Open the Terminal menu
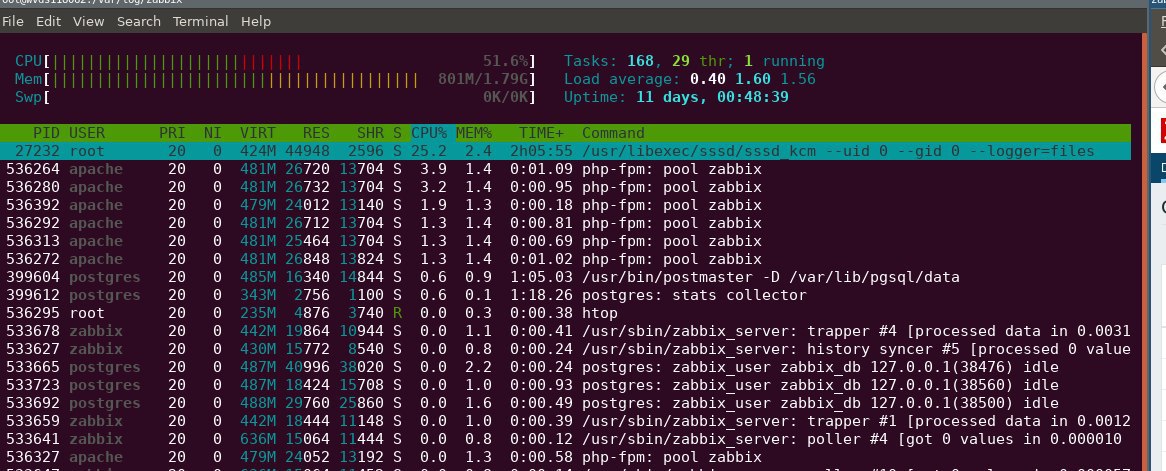The height and width of the screenshot is (471, 1166). (200, 22)
